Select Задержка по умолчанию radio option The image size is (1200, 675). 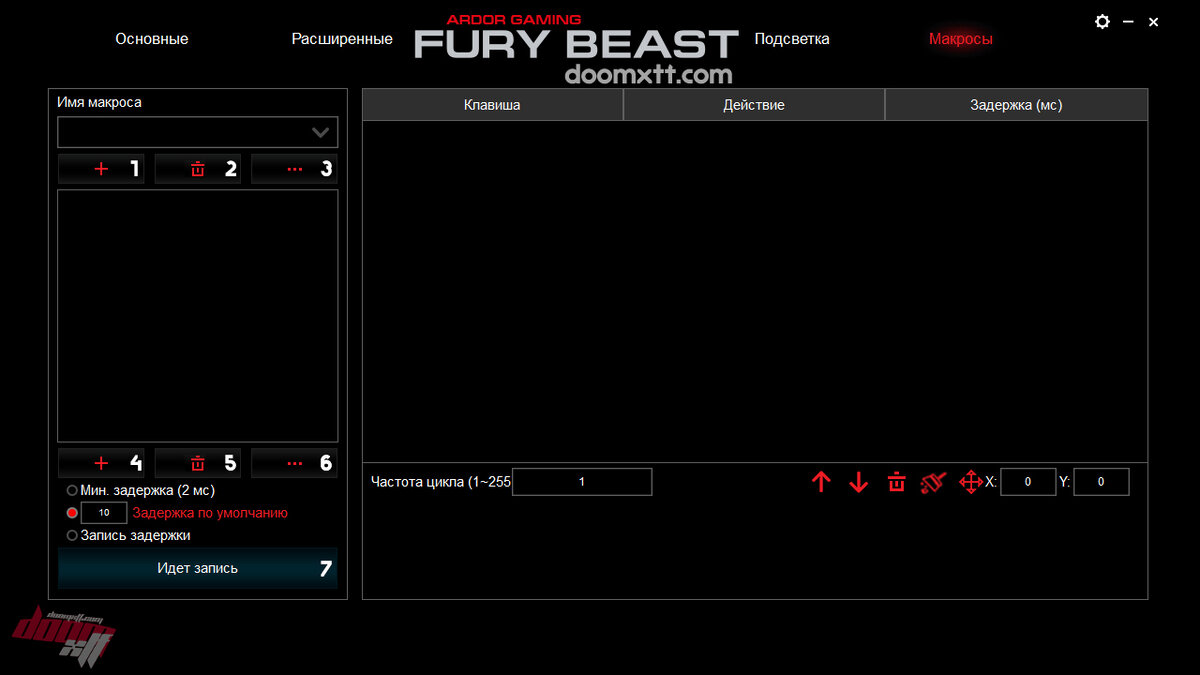(x=72, y=512)
